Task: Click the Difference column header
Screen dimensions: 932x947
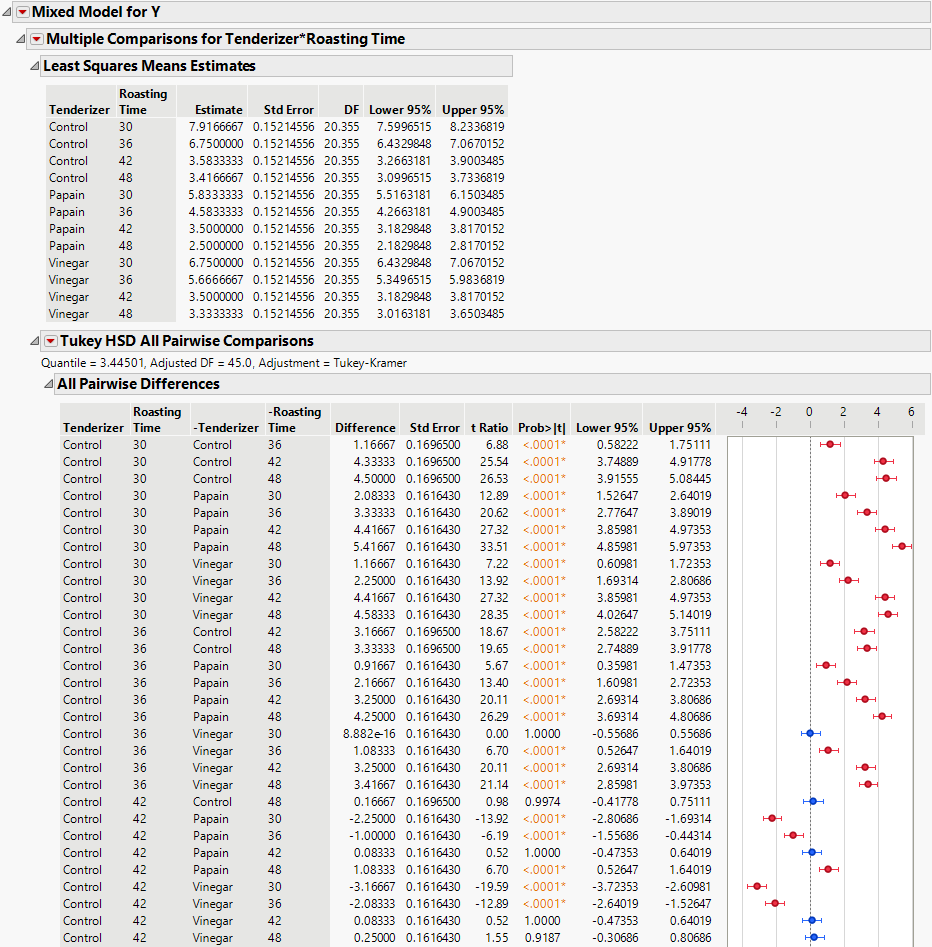Action: click(x=365, y=428)
